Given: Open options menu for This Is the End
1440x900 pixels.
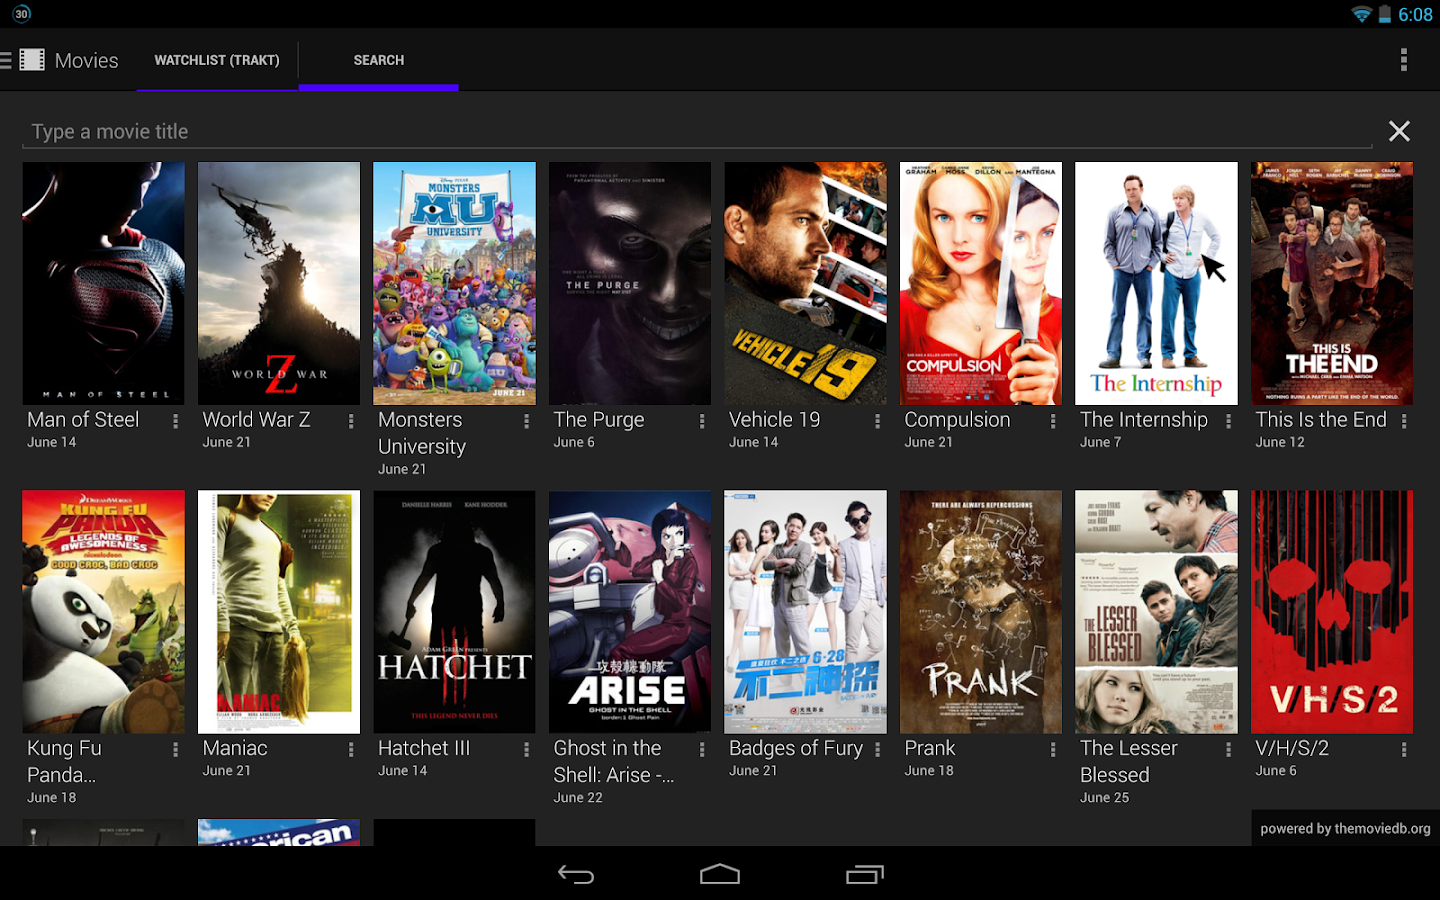Looking at the screenshot, I should [x=1404, y=421].
